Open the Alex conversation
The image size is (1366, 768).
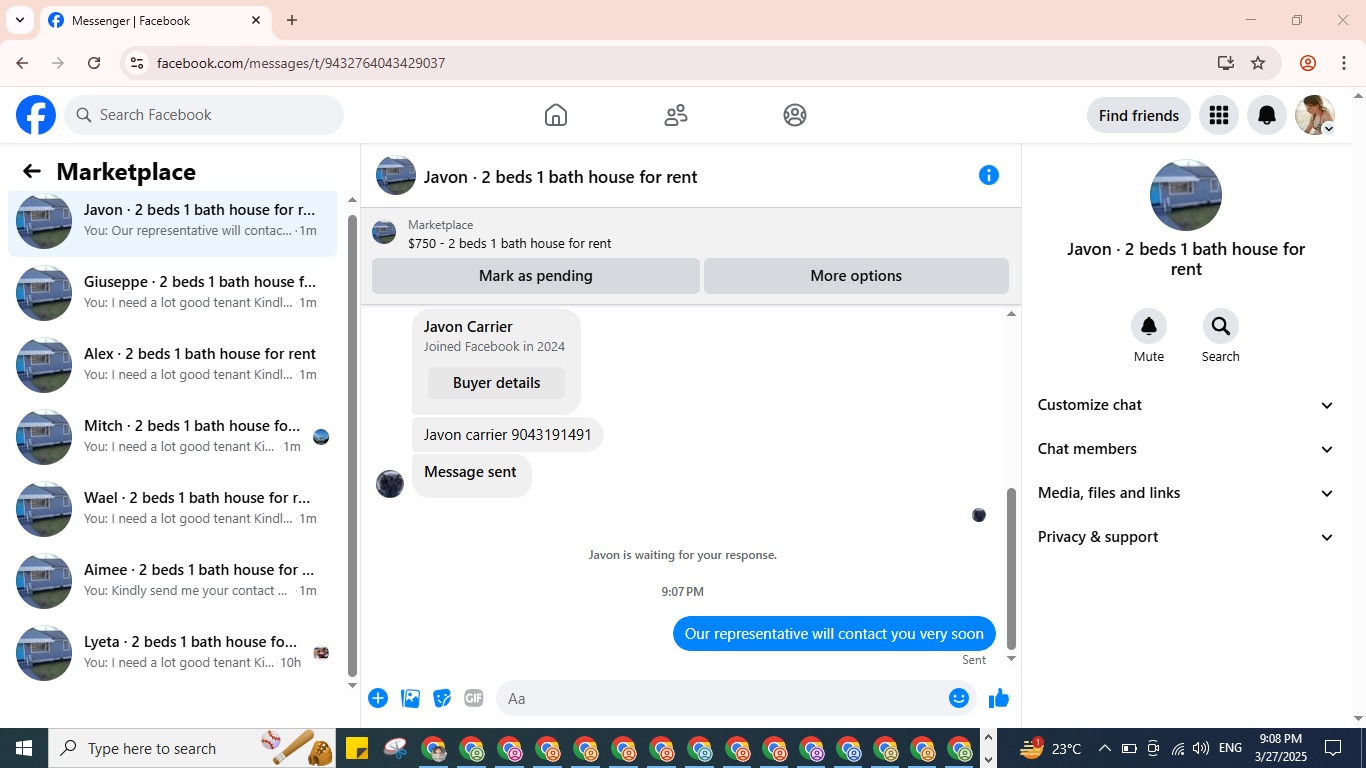click(x=172, y=364)
